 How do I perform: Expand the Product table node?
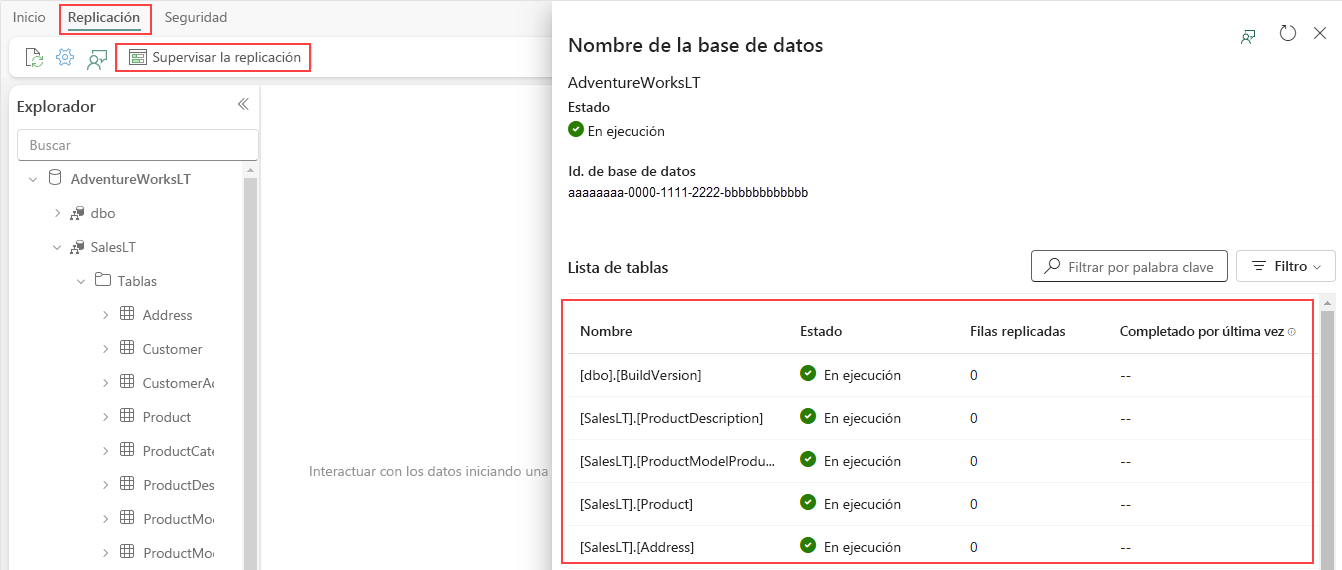pyautogui.click(x=105, y=417)
